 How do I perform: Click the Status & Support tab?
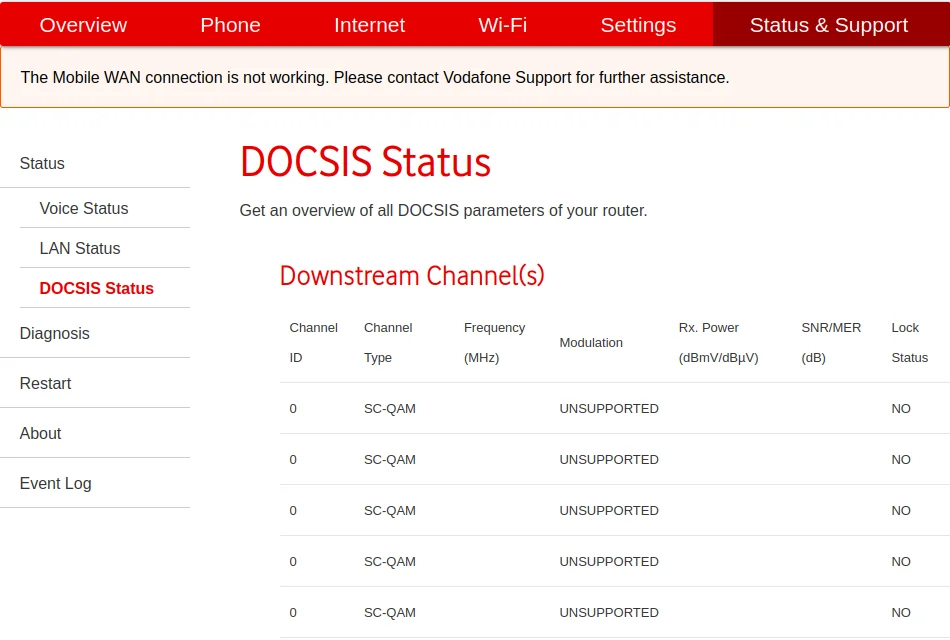829,25
